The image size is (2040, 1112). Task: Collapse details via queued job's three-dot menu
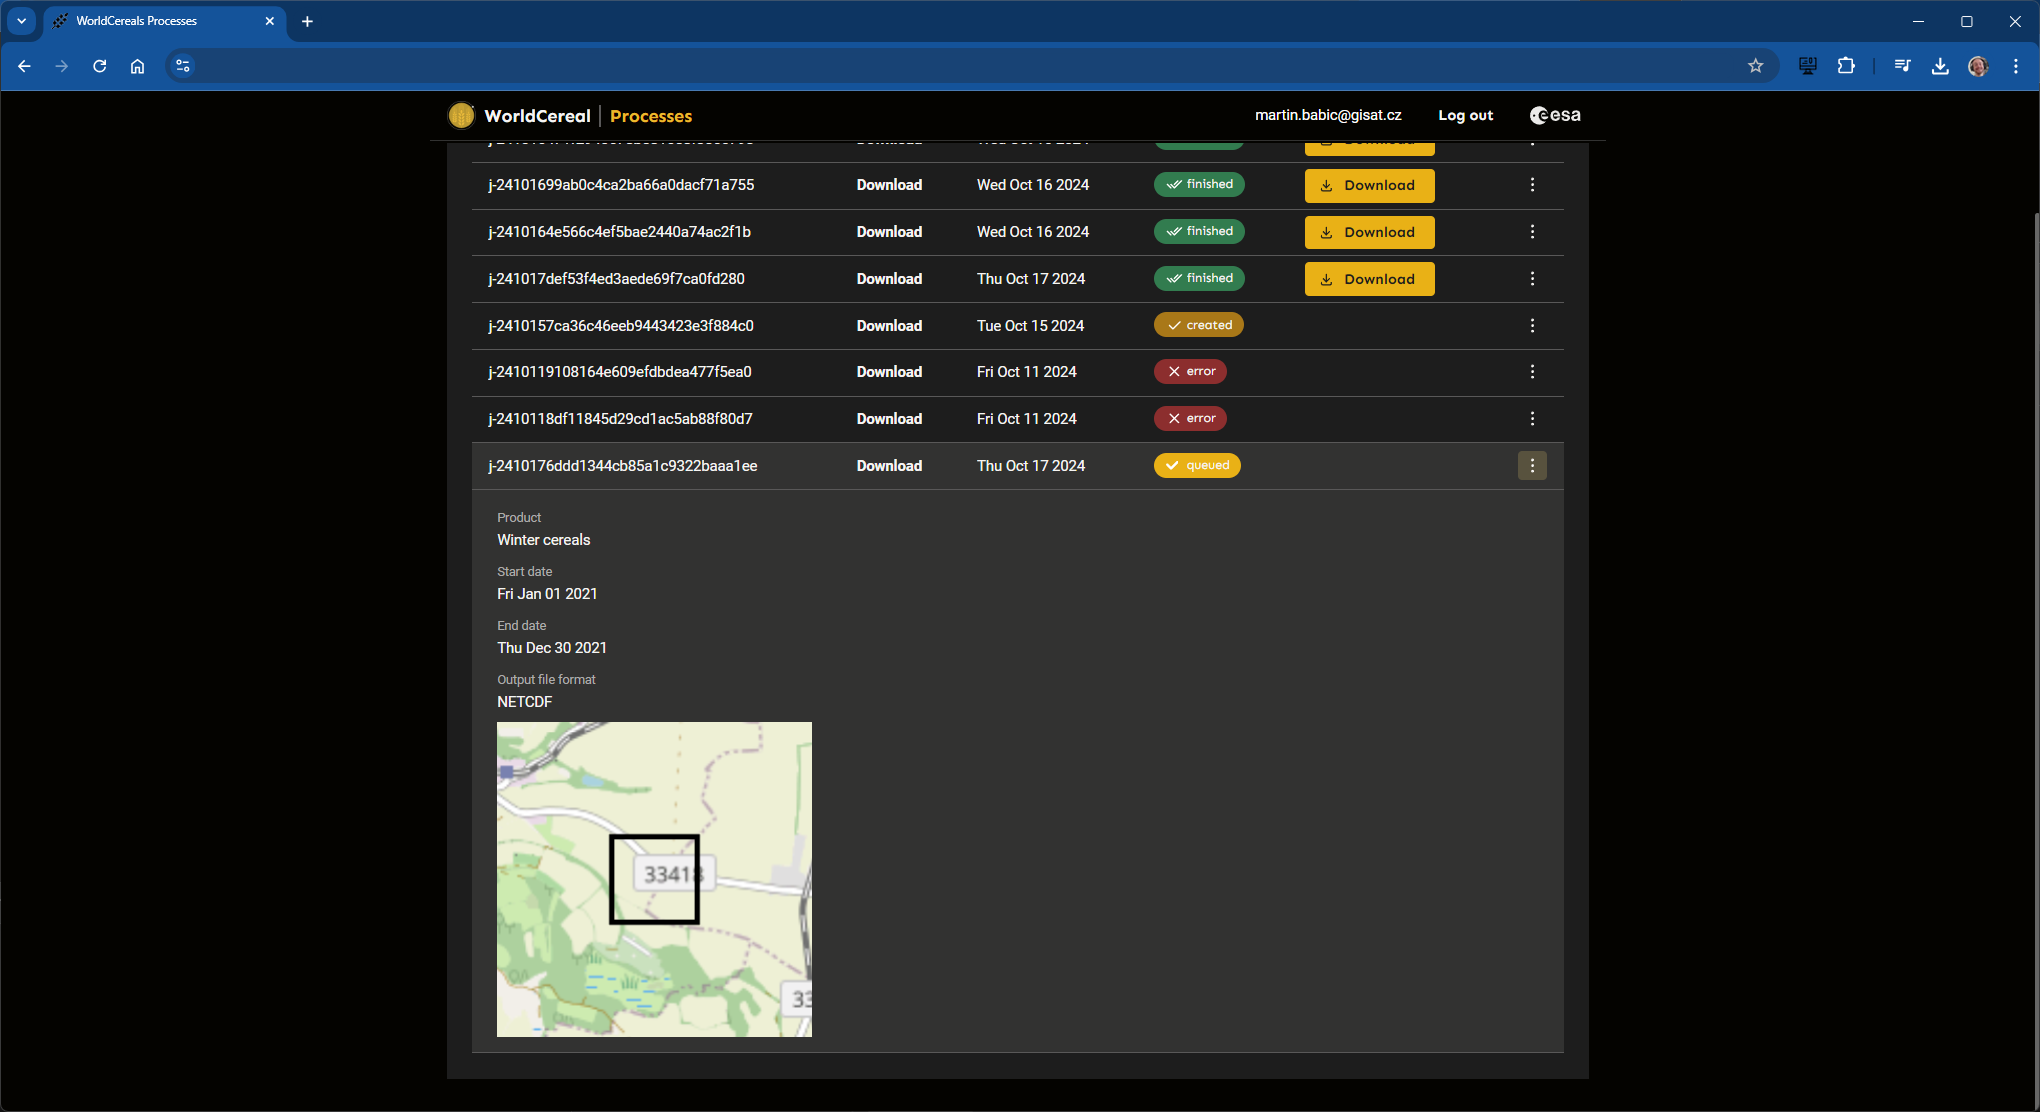[1532, 466]
